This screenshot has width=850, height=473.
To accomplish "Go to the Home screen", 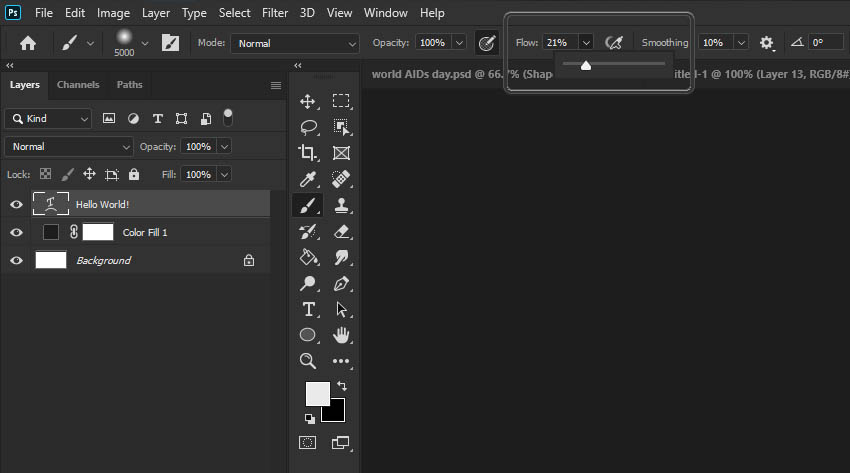I will pyautogui.click(x=28, y=43).
